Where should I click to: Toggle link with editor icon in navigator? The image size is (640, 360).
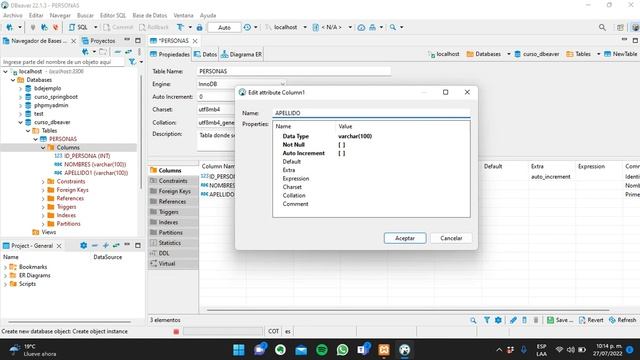click(128, 52)
